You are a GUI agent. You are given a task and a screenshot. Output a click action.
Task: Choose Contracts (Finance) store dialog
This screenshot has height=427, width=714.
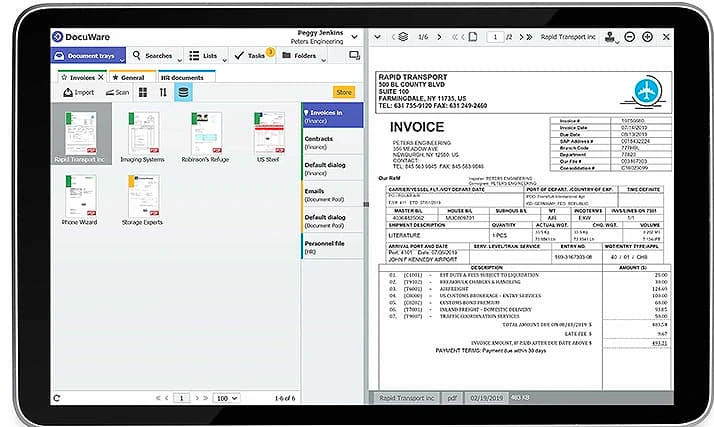tap(332, 142)
